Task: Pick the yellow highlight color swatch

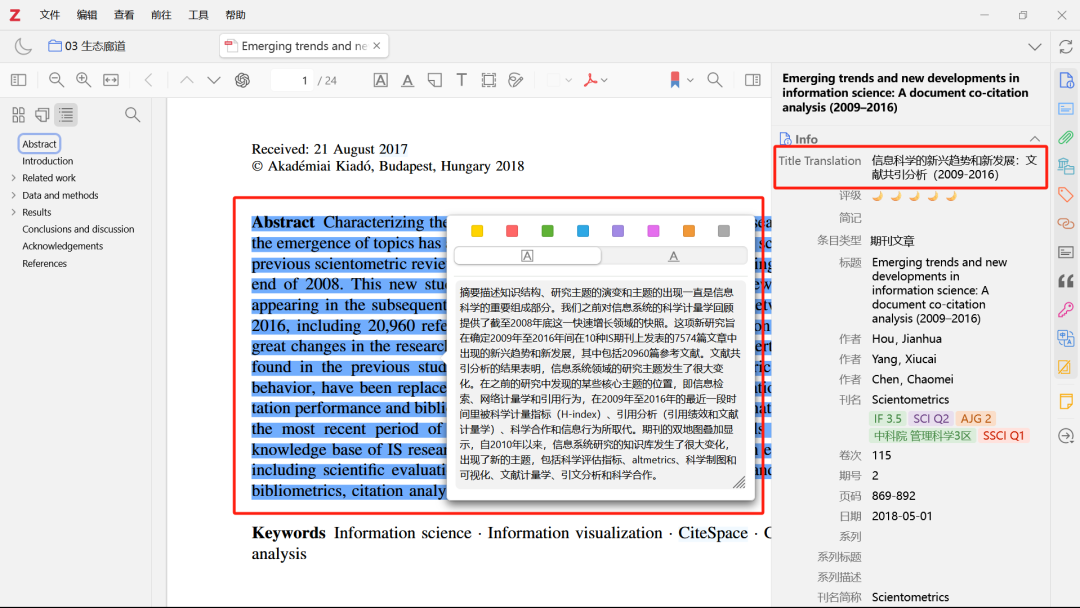Action: pos(477,231)
